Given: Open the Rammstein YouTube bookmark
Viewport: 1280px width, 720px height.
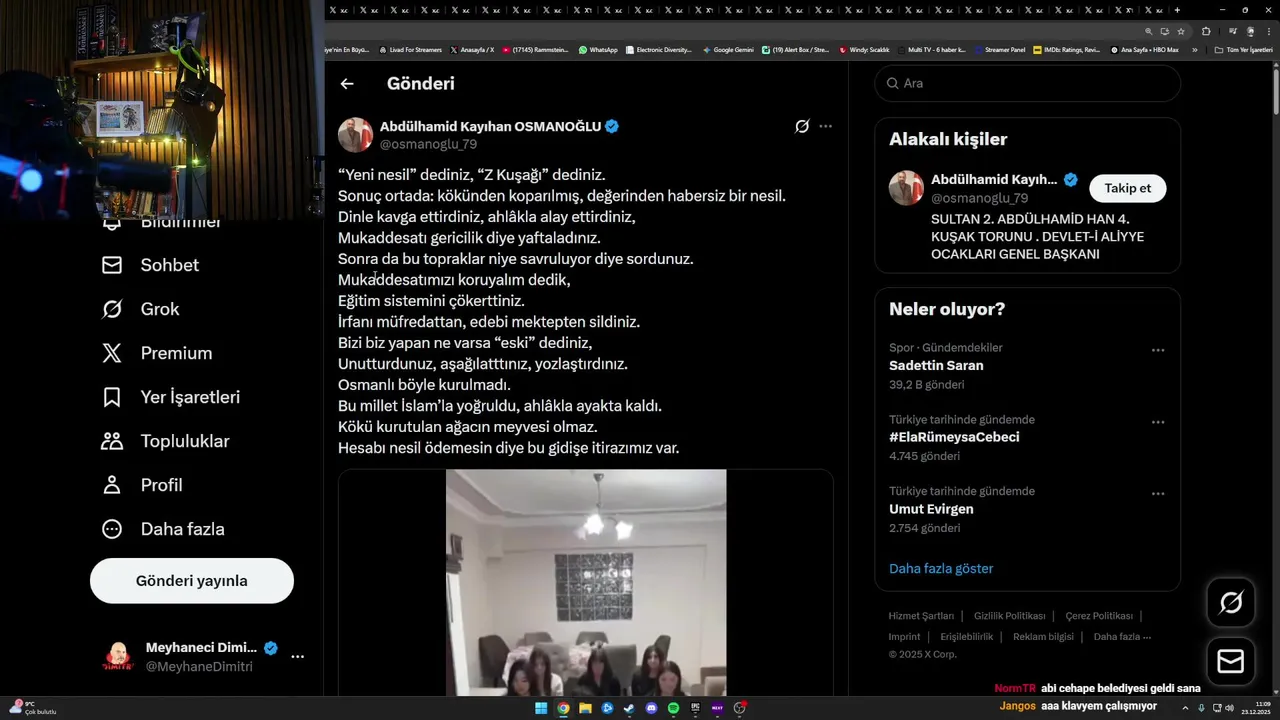Looking at the screenshot, I should point(535,49).
